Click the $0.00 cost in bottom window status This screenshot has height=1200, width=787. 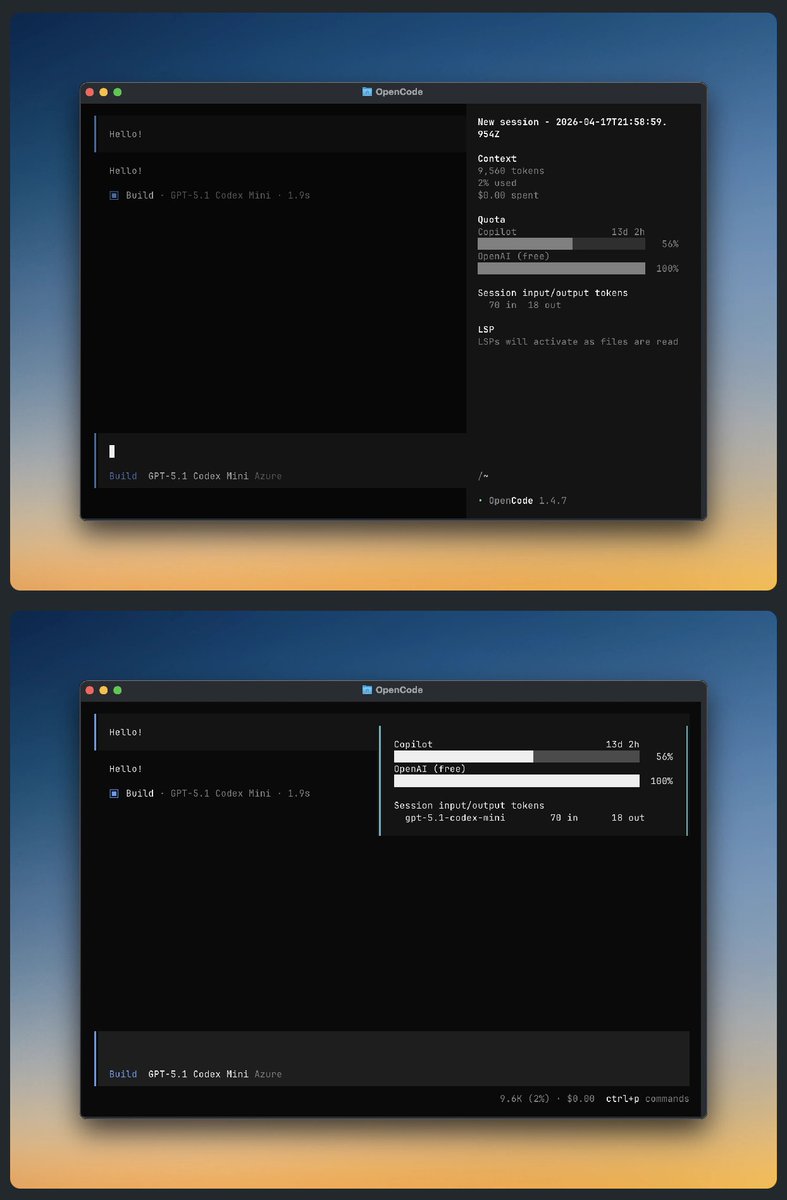(580, 1099)
